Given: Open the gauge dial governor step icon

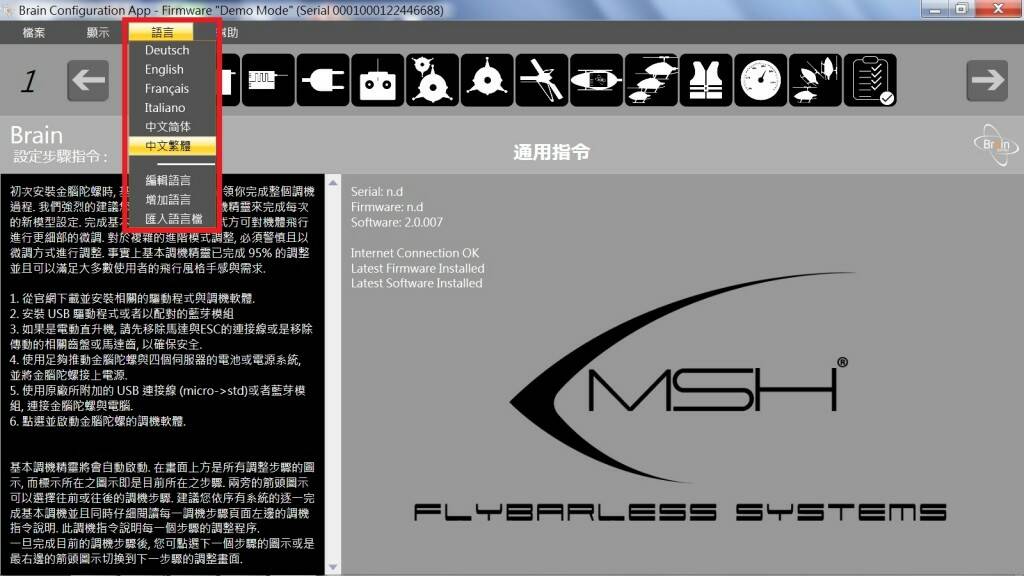Looking at the screenshot, I should pyautogui.click(x=761, y=80).
